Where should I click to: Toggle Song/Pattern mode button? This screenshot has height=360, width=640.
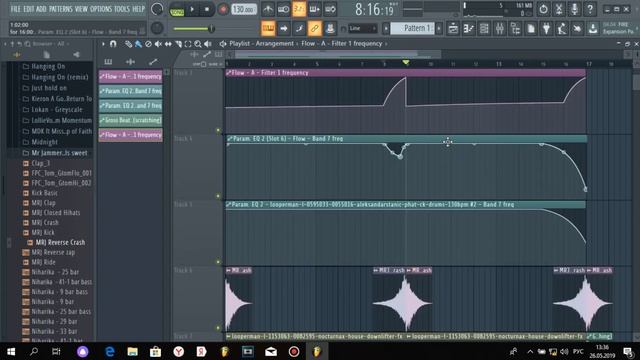(x=177, y=9)
